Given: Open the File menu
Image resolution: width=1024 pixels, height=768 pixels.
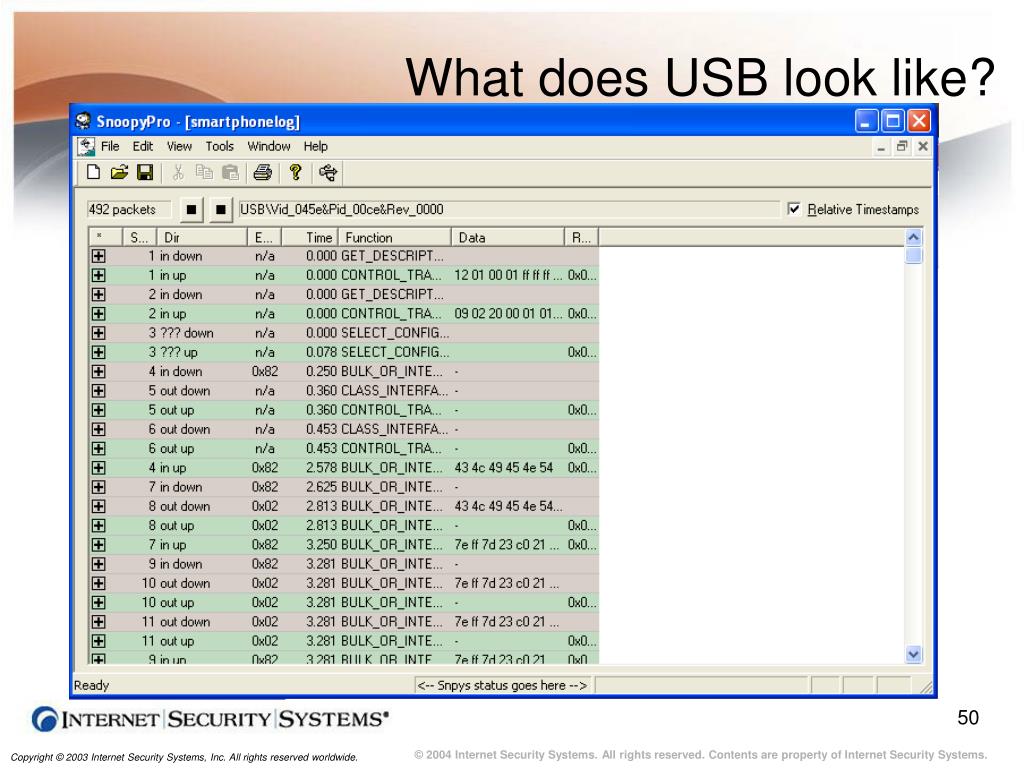Looking at the screenshot, I should tap(110, 146).
